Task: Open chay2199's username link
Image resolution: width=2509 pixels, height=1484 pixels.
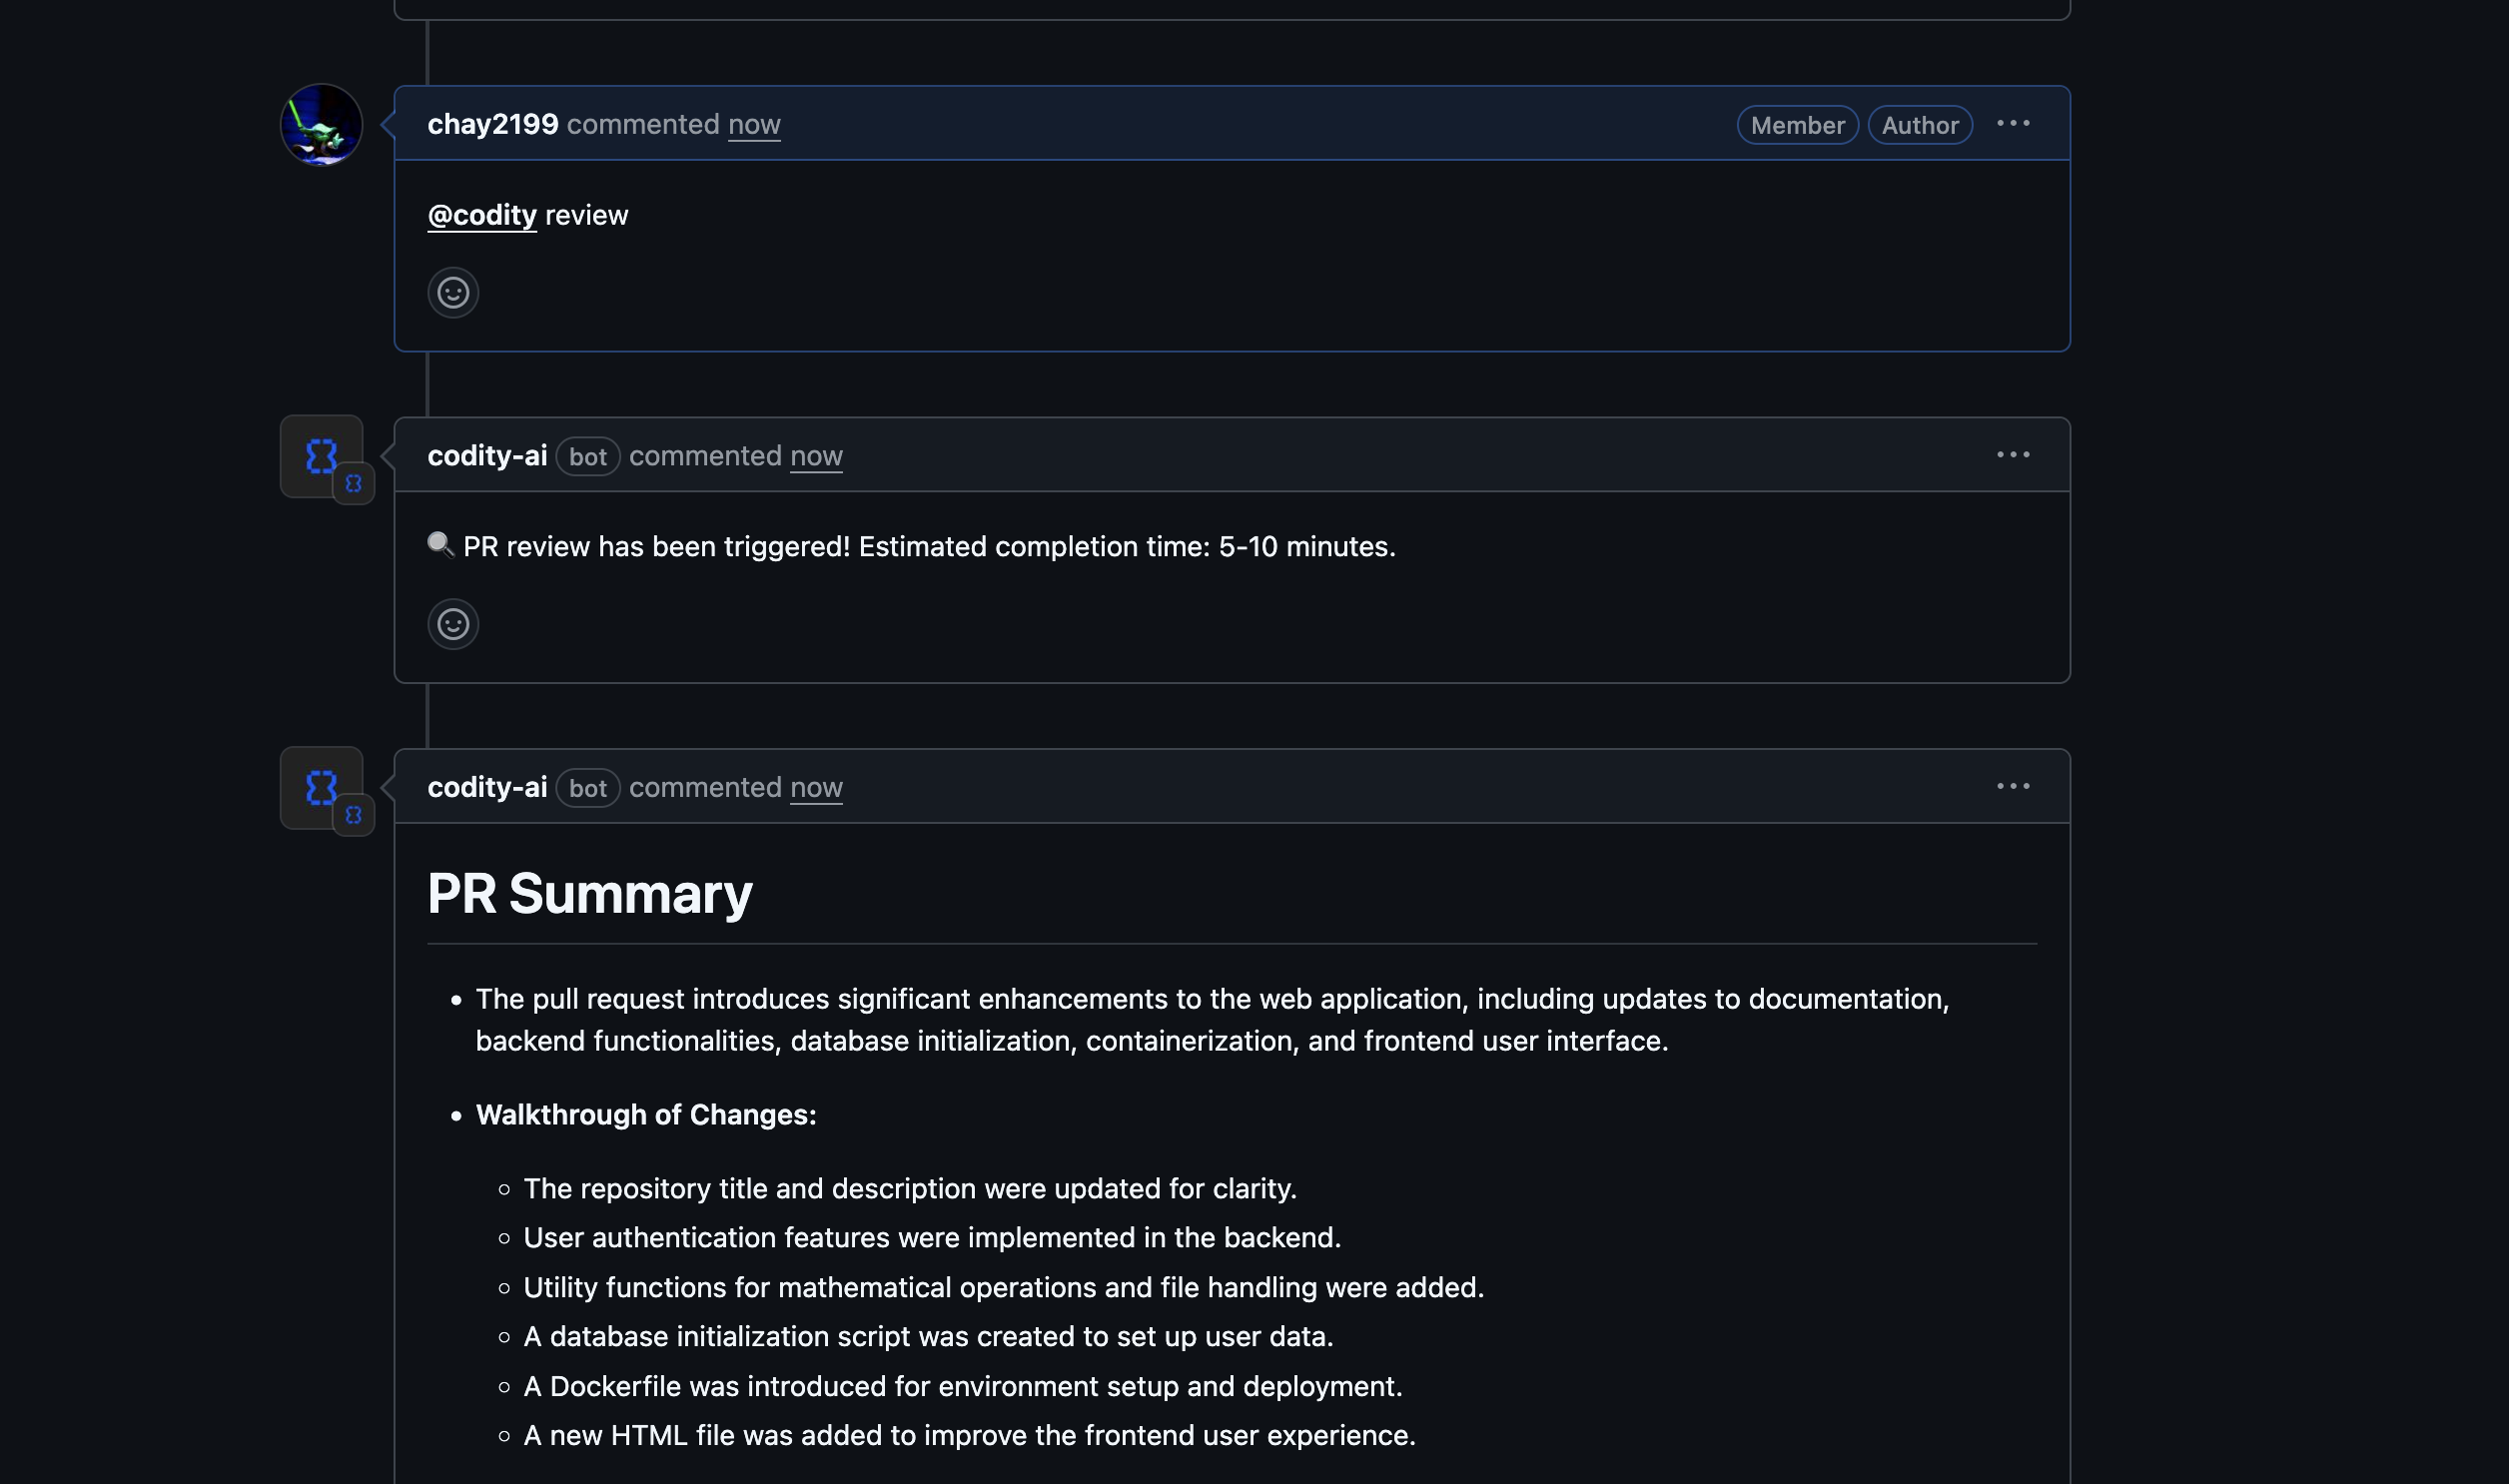Action: tap(492, 123)
